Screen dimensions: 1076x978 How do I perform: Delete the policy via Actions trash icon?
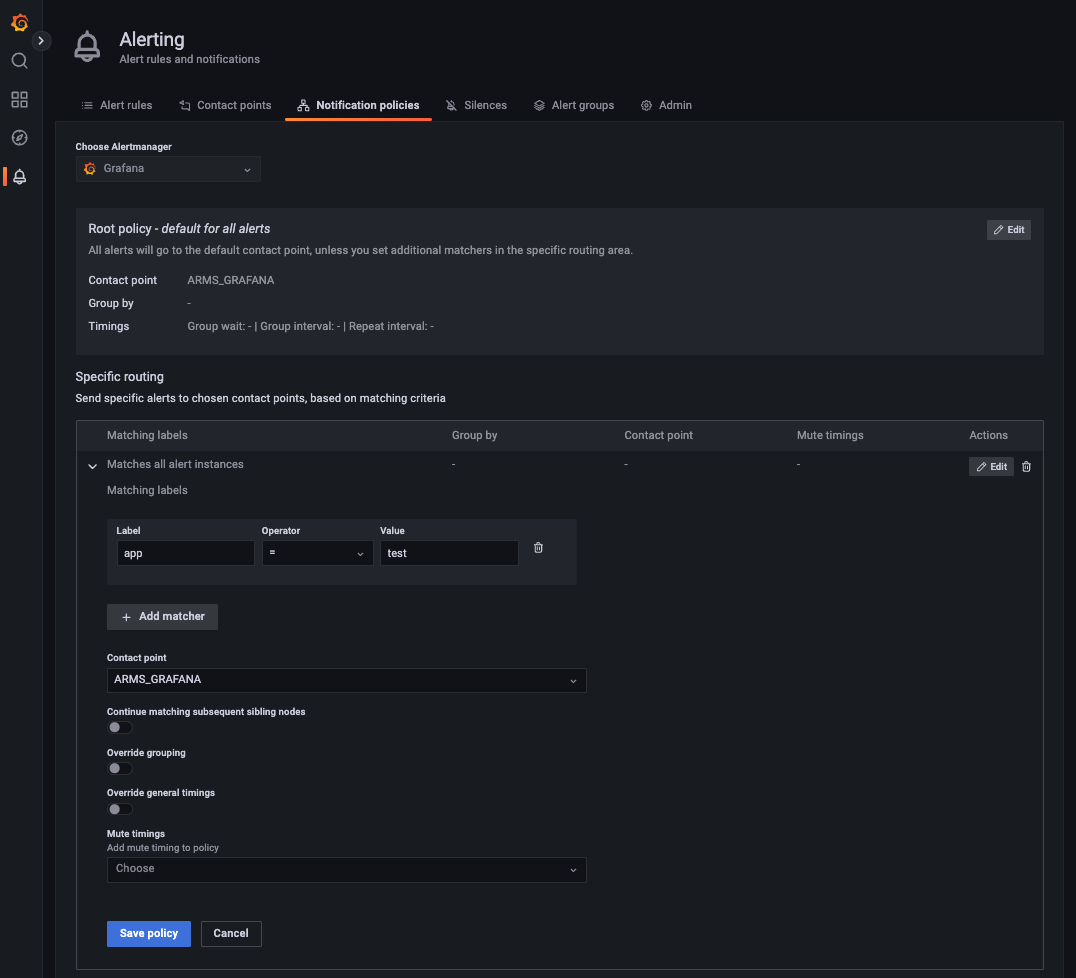tap(1026, 467)
